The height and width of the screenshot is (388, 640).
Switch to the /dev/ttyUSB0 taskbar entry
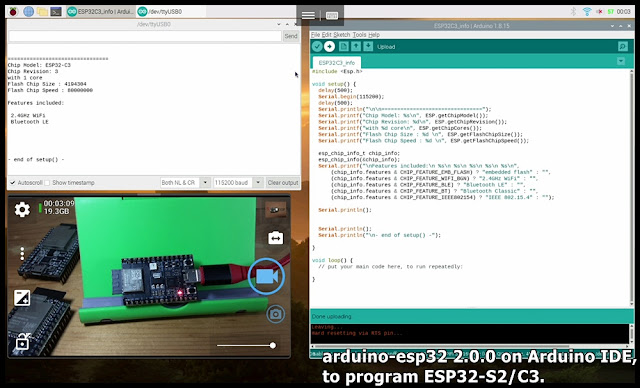click(x=171, y=11)
